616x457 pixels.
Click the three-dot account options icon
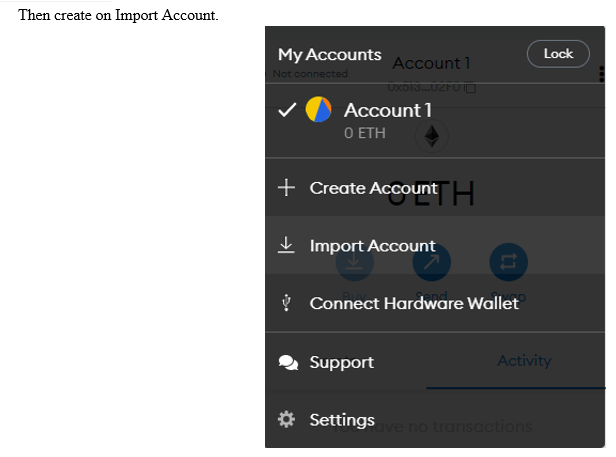601,74
